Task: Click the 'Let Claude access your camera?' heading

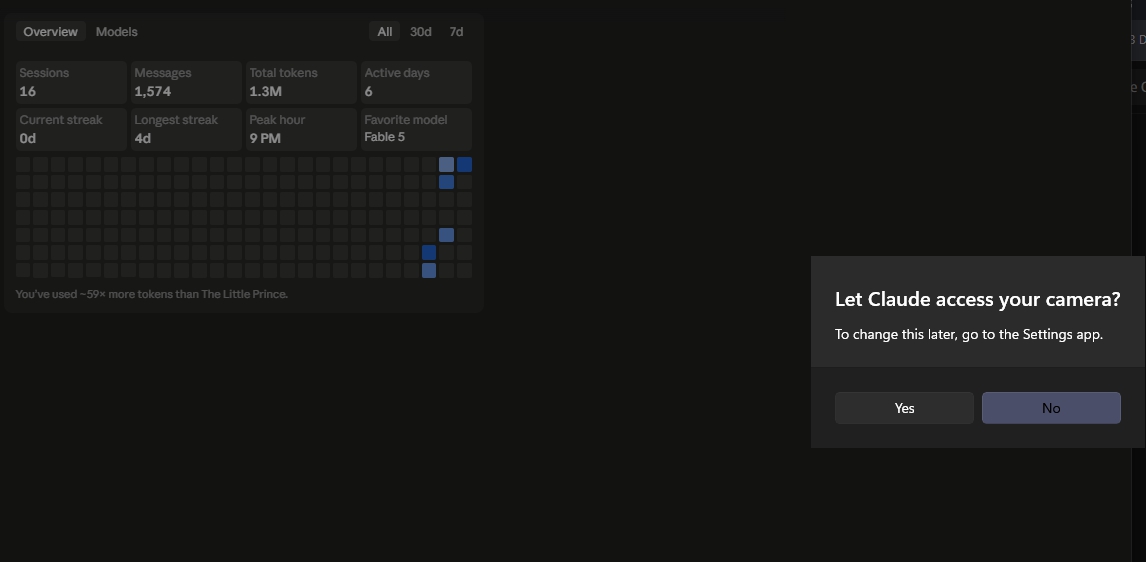Action: [x=977, y=299]
